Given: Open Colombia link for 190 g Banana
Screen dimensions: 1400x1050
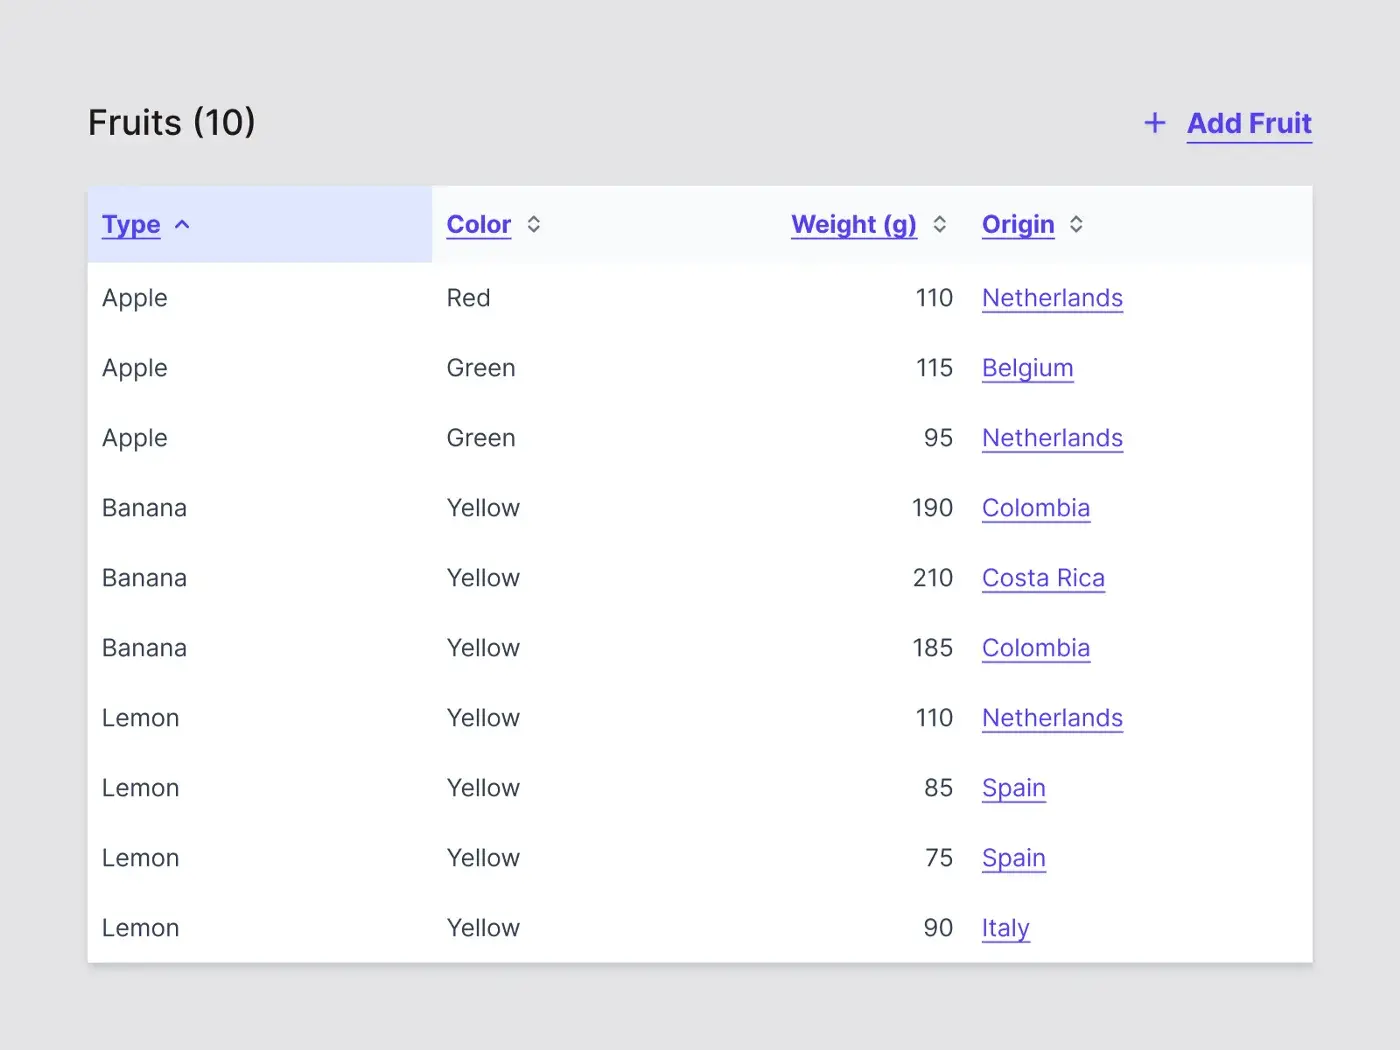Looking at the screenshot, I should click(1035, 508).
